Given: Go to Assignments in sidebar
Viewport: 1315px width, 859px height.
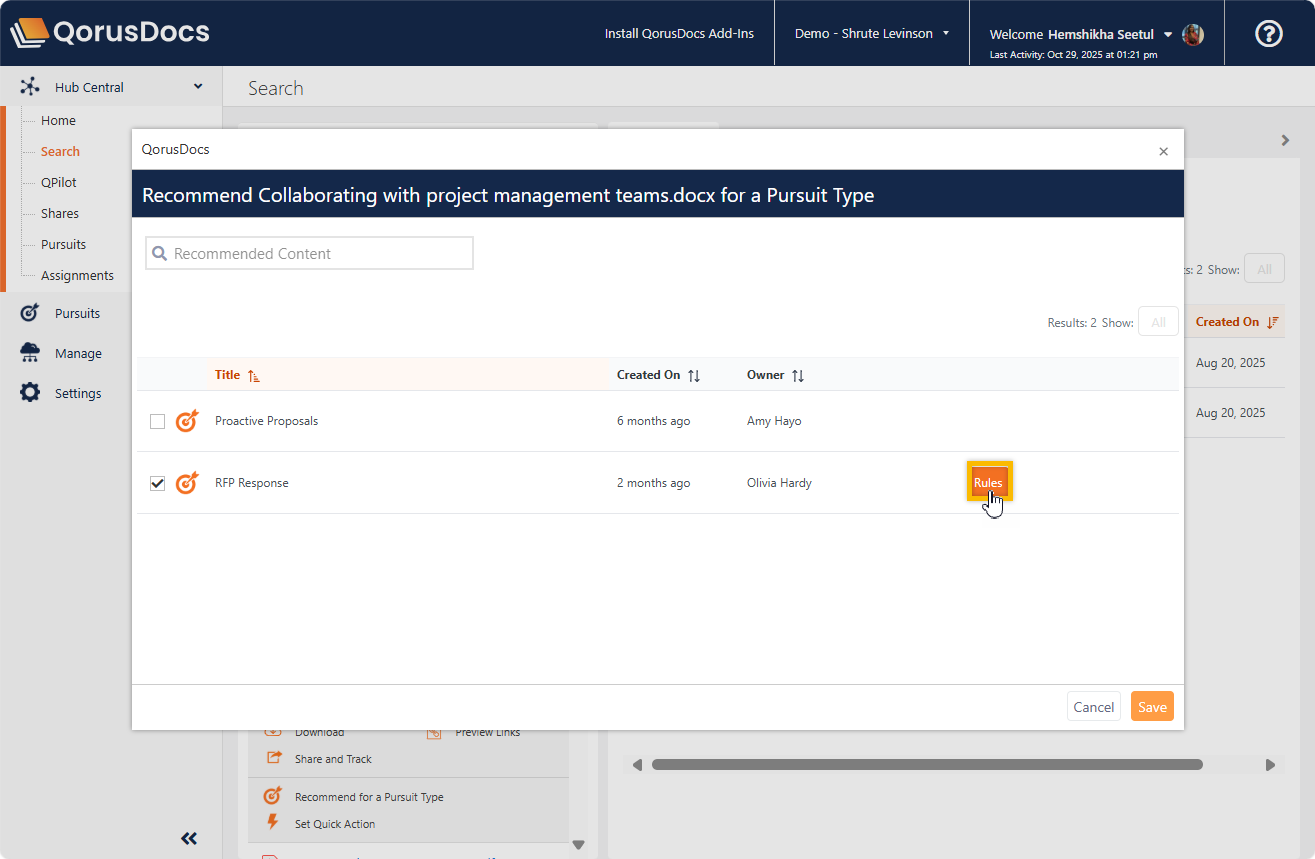Looking at the screenshot, I should click(x=77, y=275).
